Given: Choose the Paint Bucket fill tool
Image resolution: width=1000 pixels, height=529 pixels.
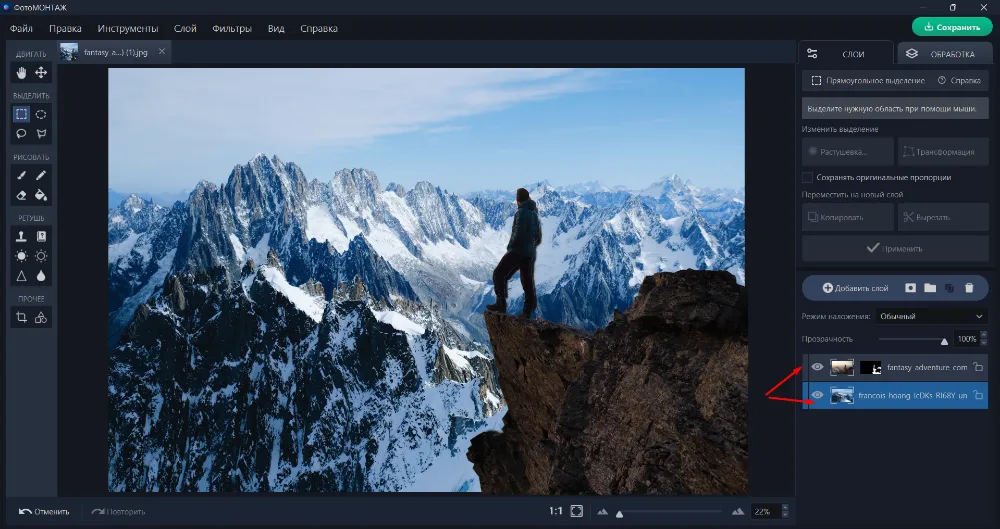Looking at the screenshot, I should point(41,195).
